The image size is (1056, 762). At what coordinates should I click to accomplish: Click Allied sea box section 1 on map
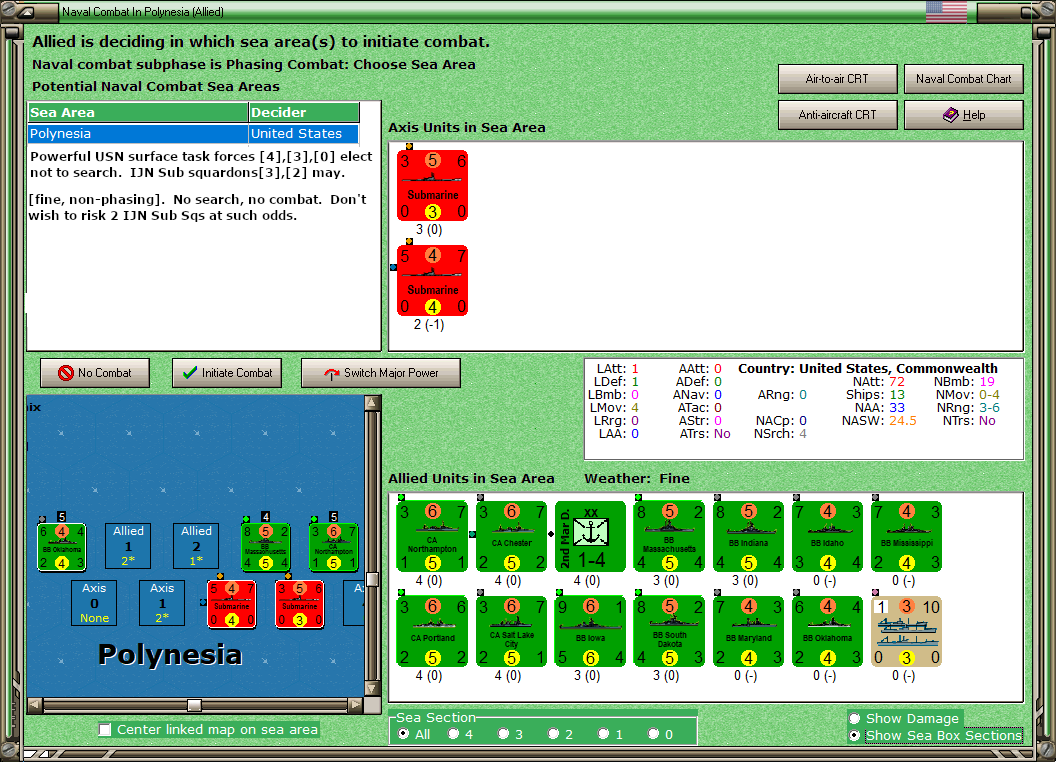[128, 546]
